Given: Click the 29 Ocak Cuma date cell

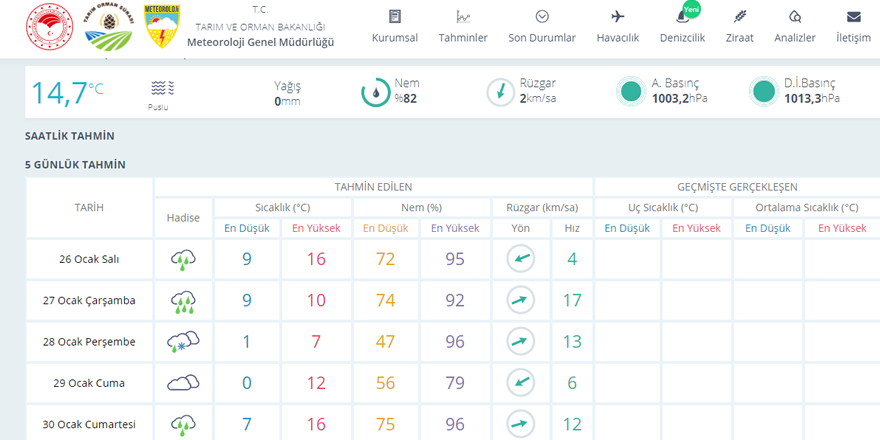Looking at the screenshot, I should tap(89, 383).
